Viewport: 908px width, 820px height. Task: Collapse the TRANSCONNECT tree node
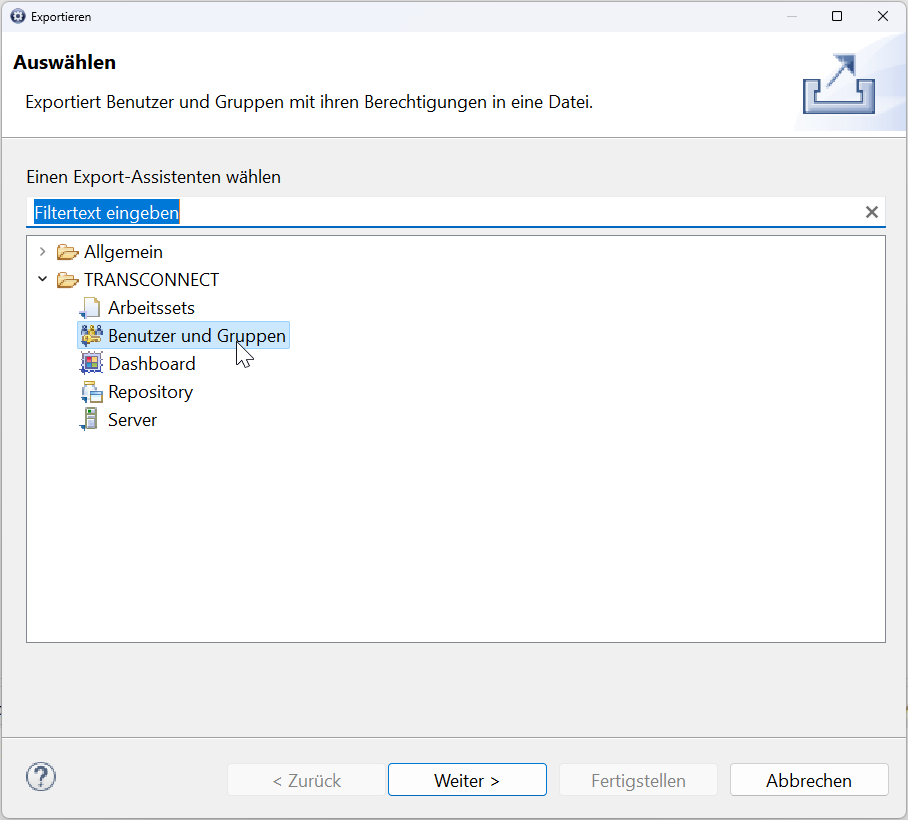click(x=42, y=280)
